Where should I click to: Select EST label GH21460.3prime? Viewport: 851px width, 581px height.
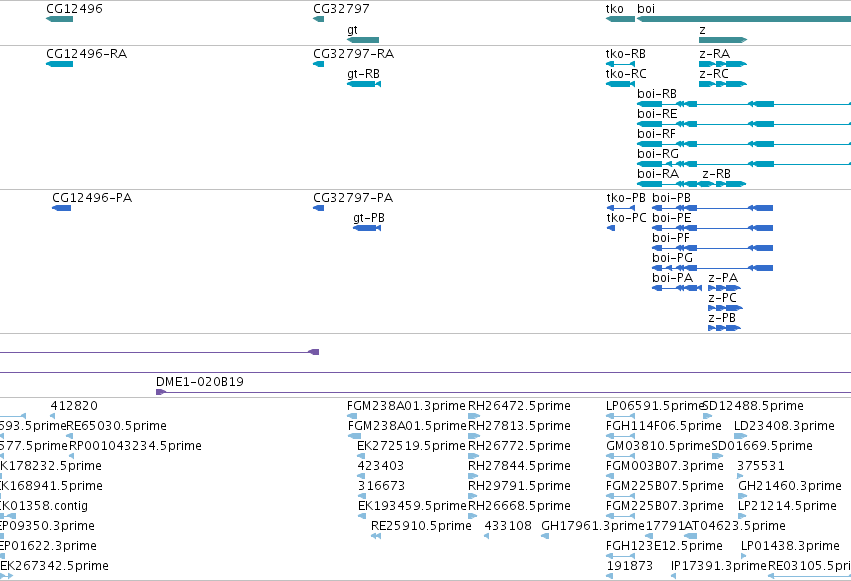(x=790, y=486)
